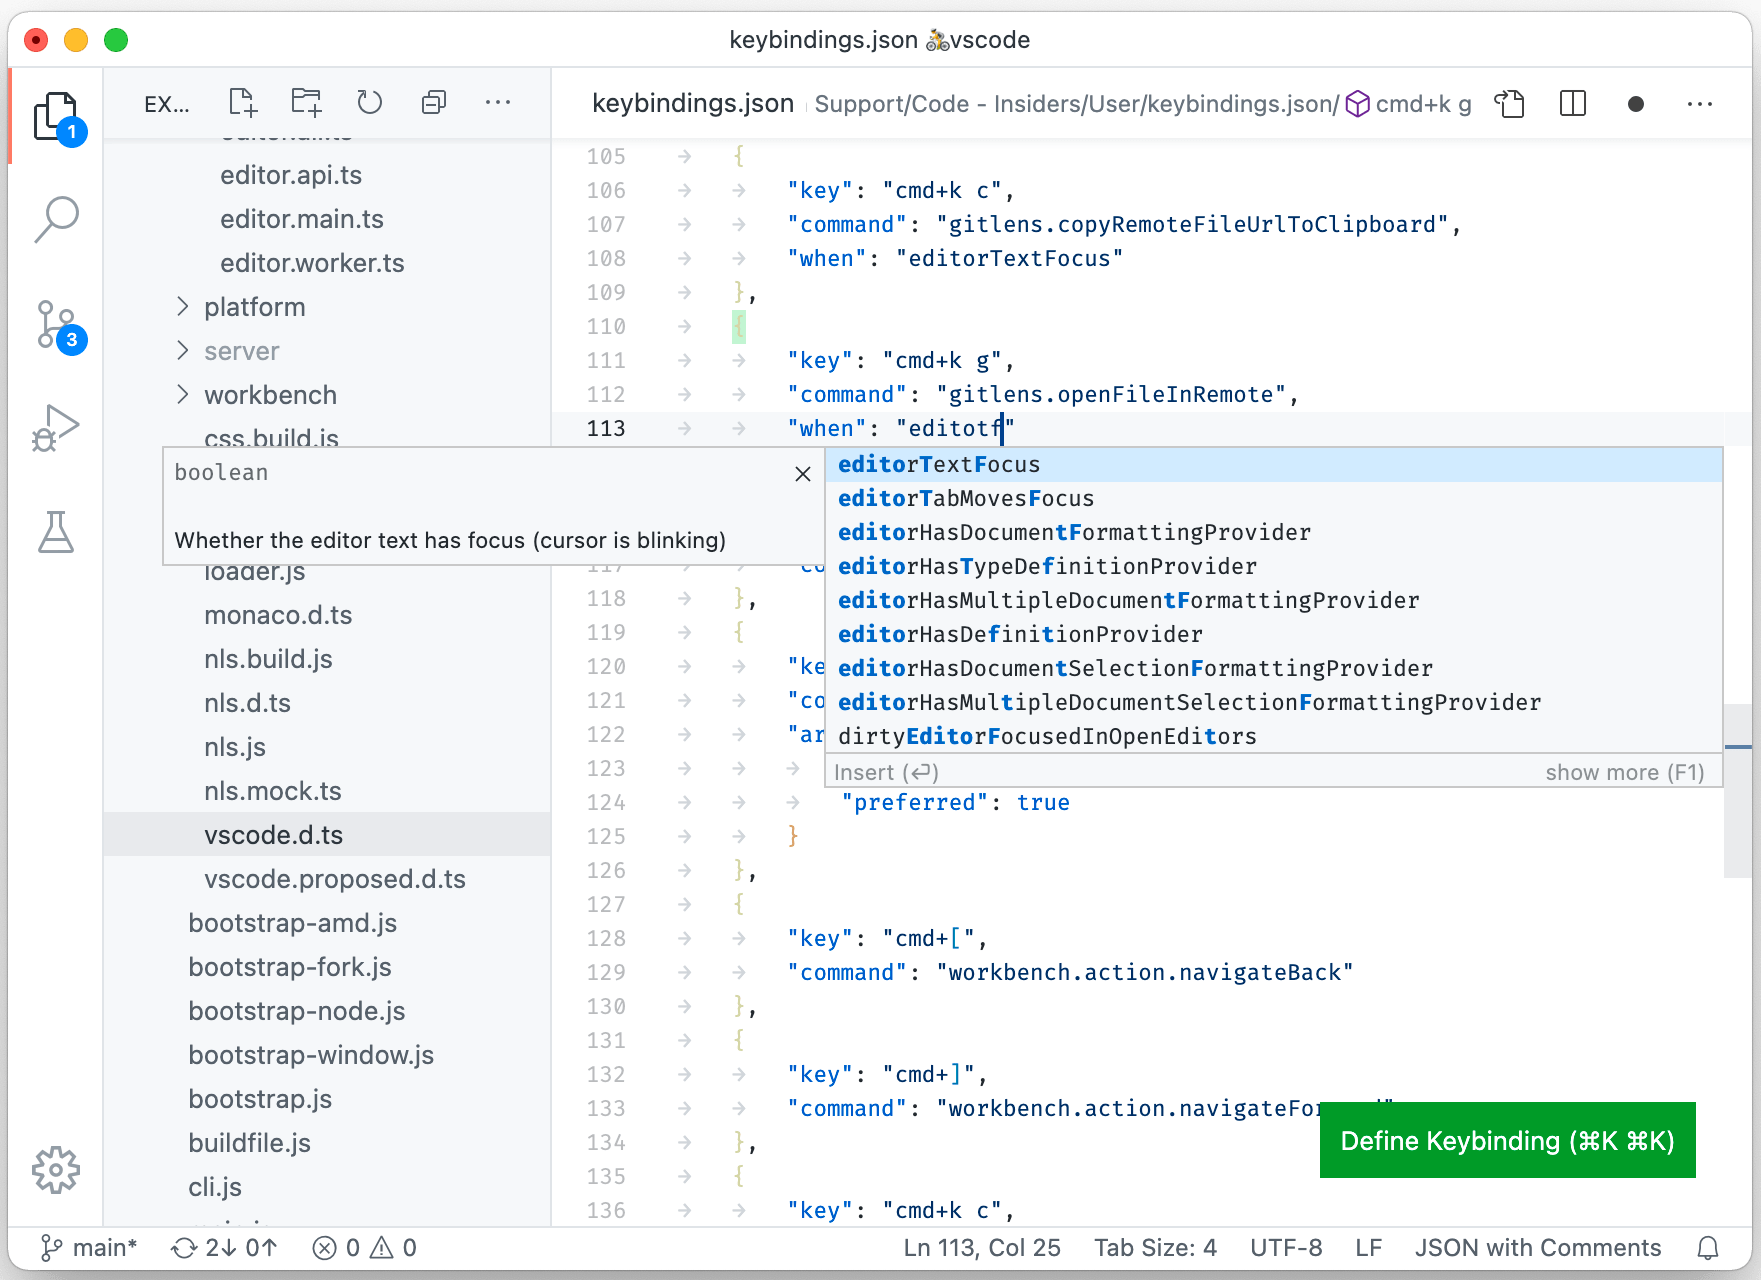Select editorTabMovesFocus from suggestions
The image size is (1761, 1280).
[x=965, y=498]
